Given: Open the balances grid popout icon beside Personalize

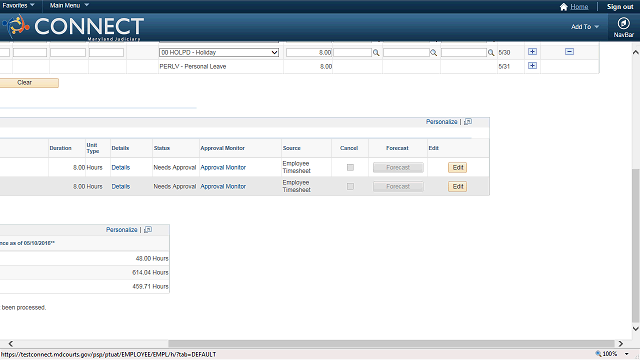Looking at the screenshot, I should point(148,230).
